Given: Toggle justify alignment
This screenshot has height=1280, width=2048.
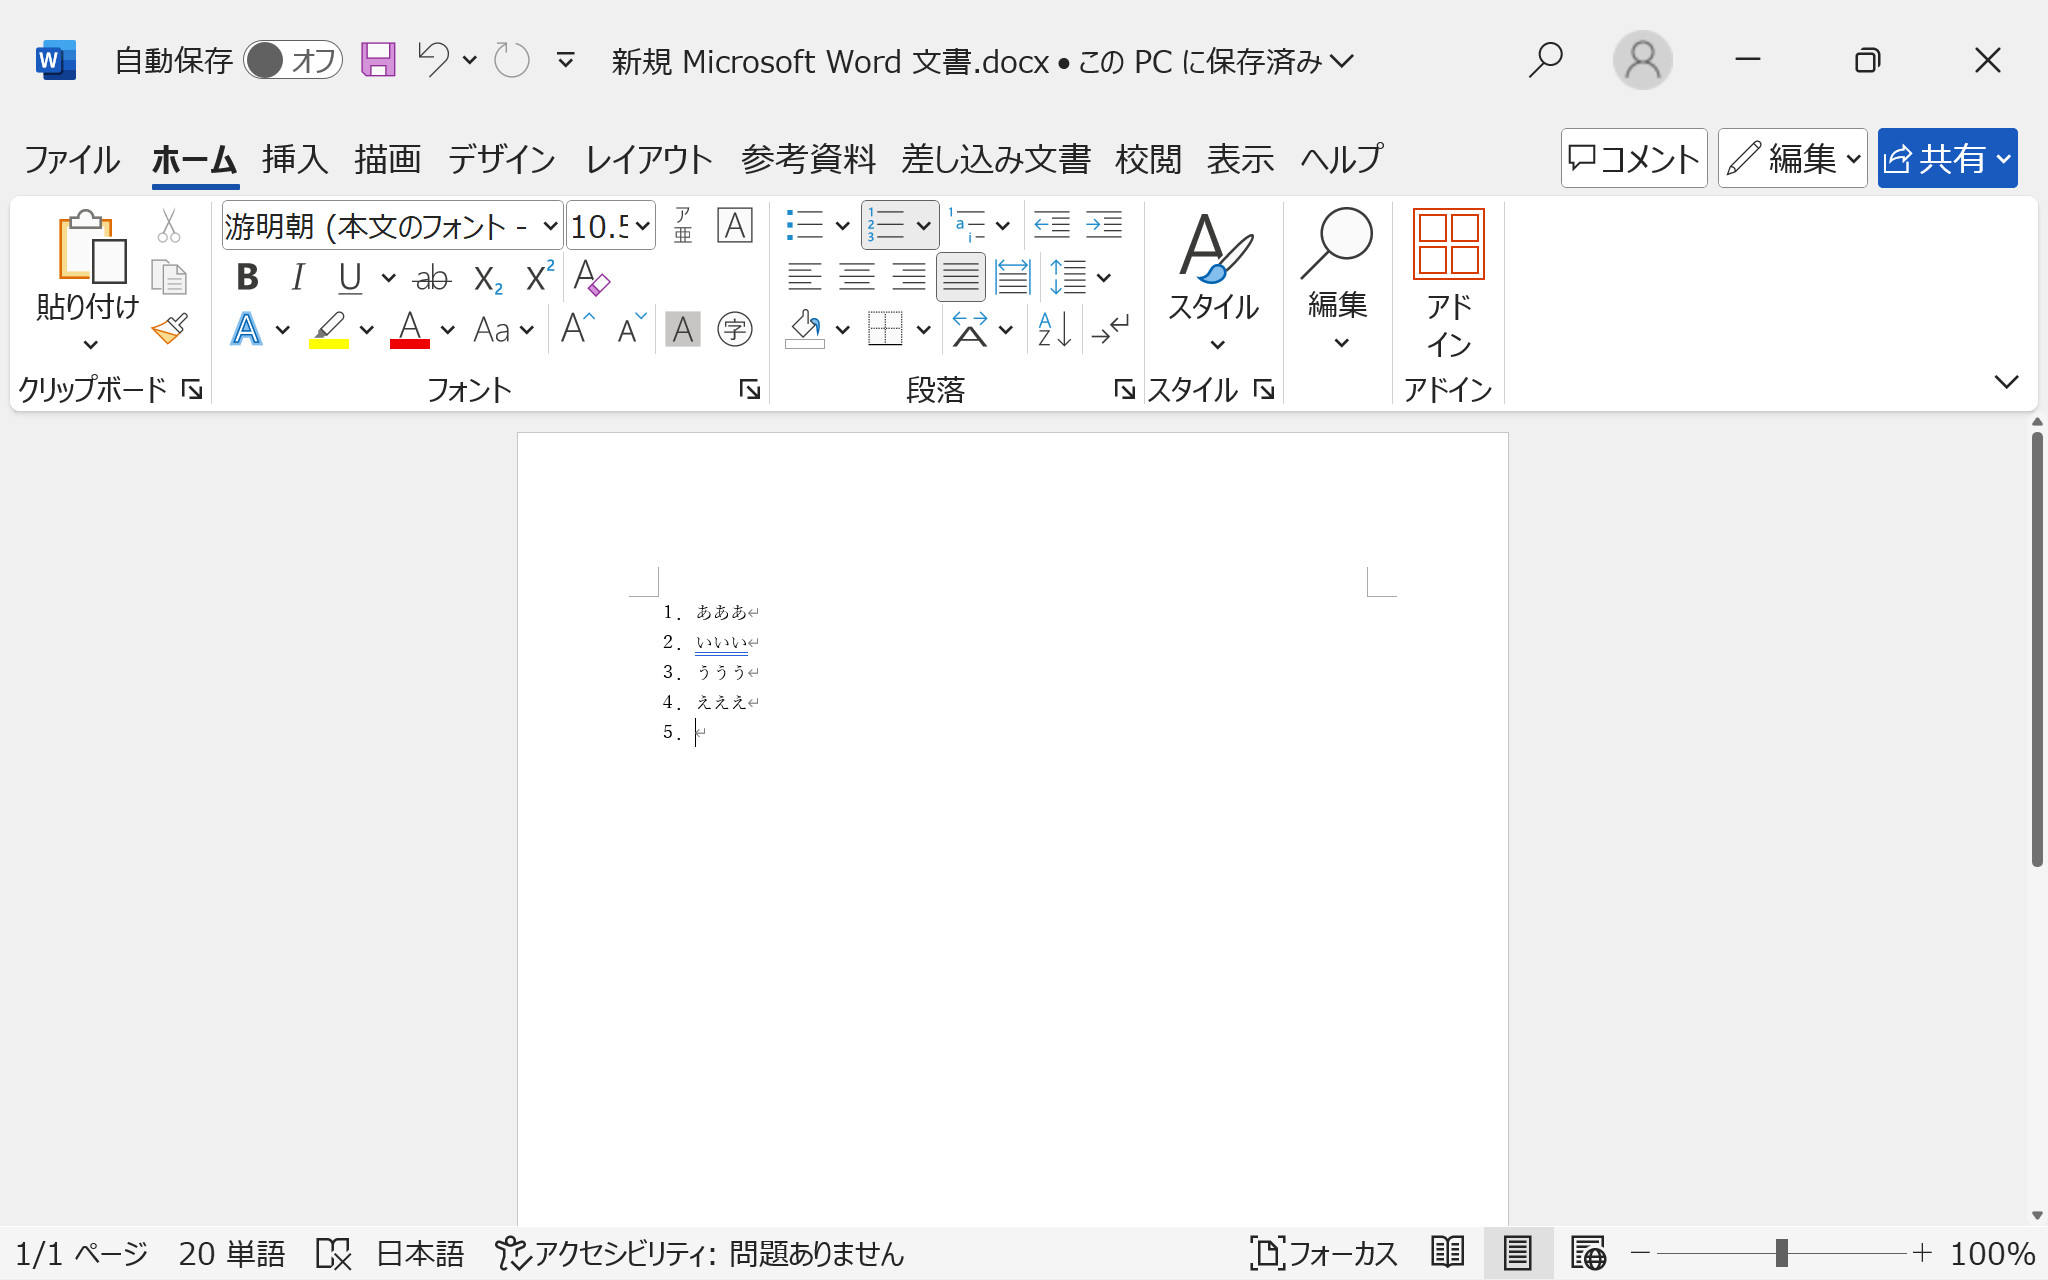Looking at the screenshot, I should point(961,277).
